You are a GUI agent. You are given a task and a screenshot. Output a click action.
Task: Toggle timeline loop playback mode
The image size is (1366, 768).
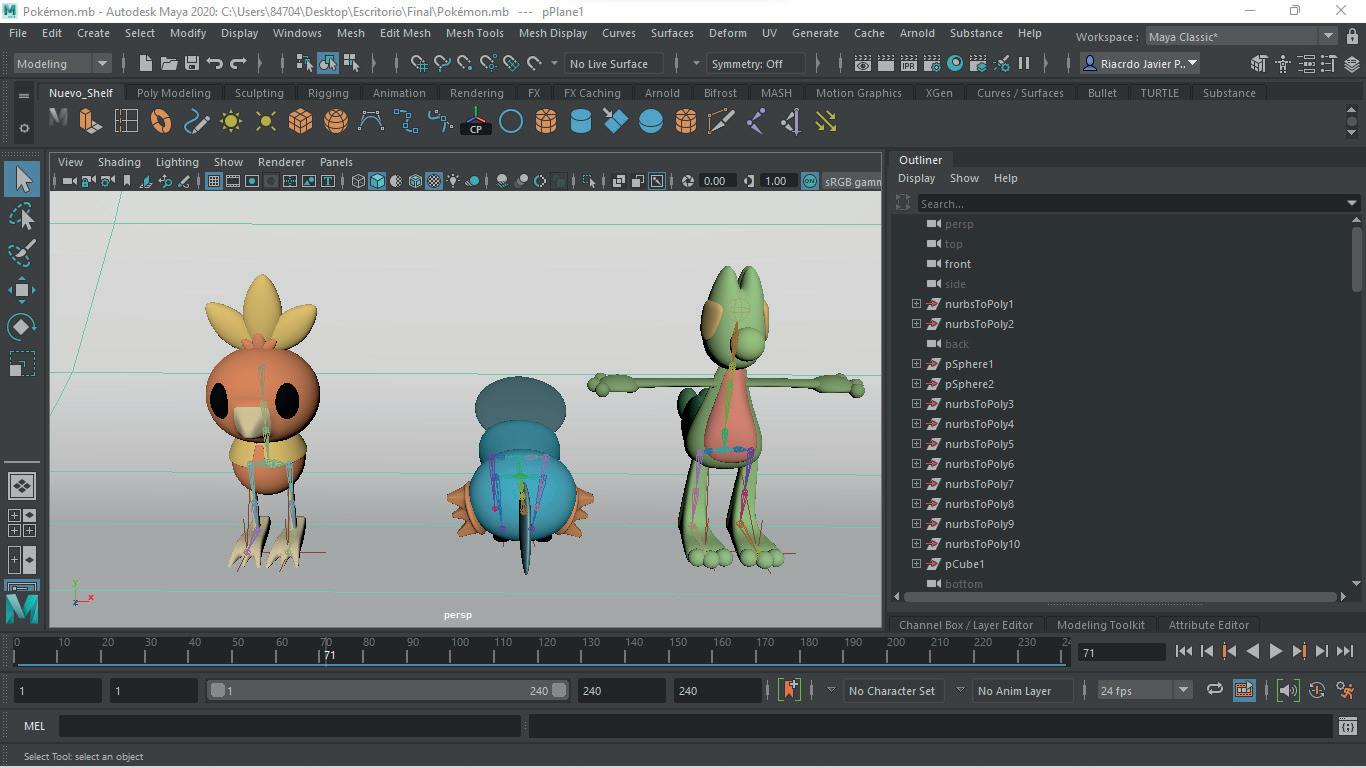point(1215,690)
